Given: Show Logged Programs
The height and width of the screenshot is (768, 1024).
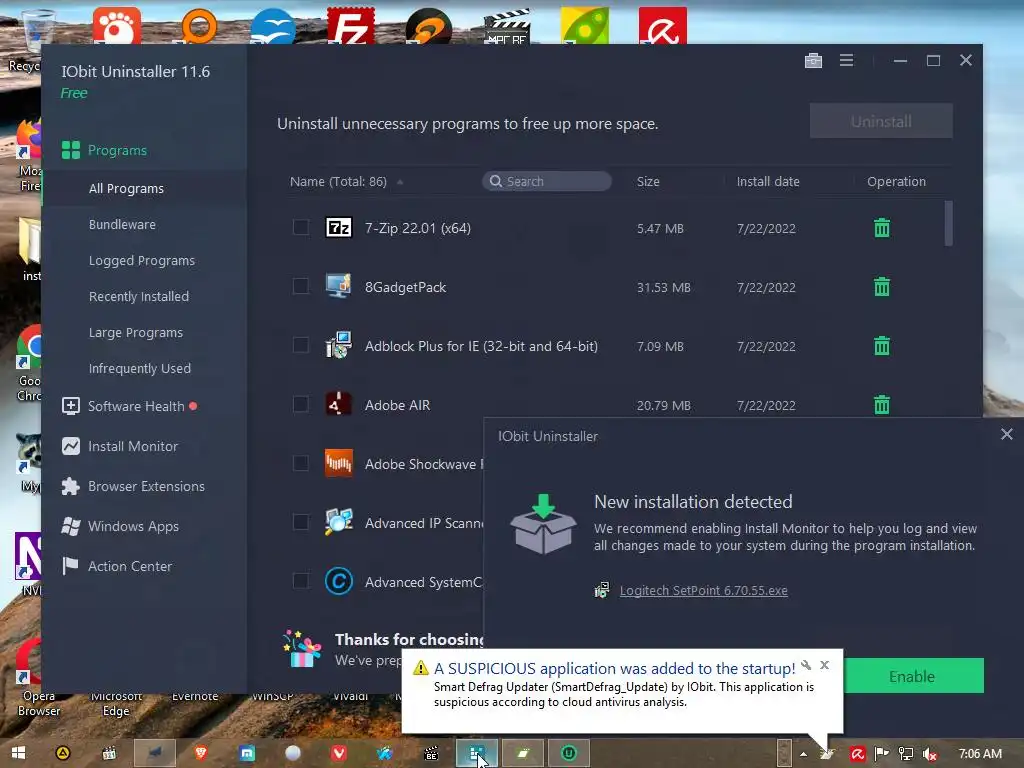Looking at the screenshot, I should pyautogui.click(x=142, y=261).
